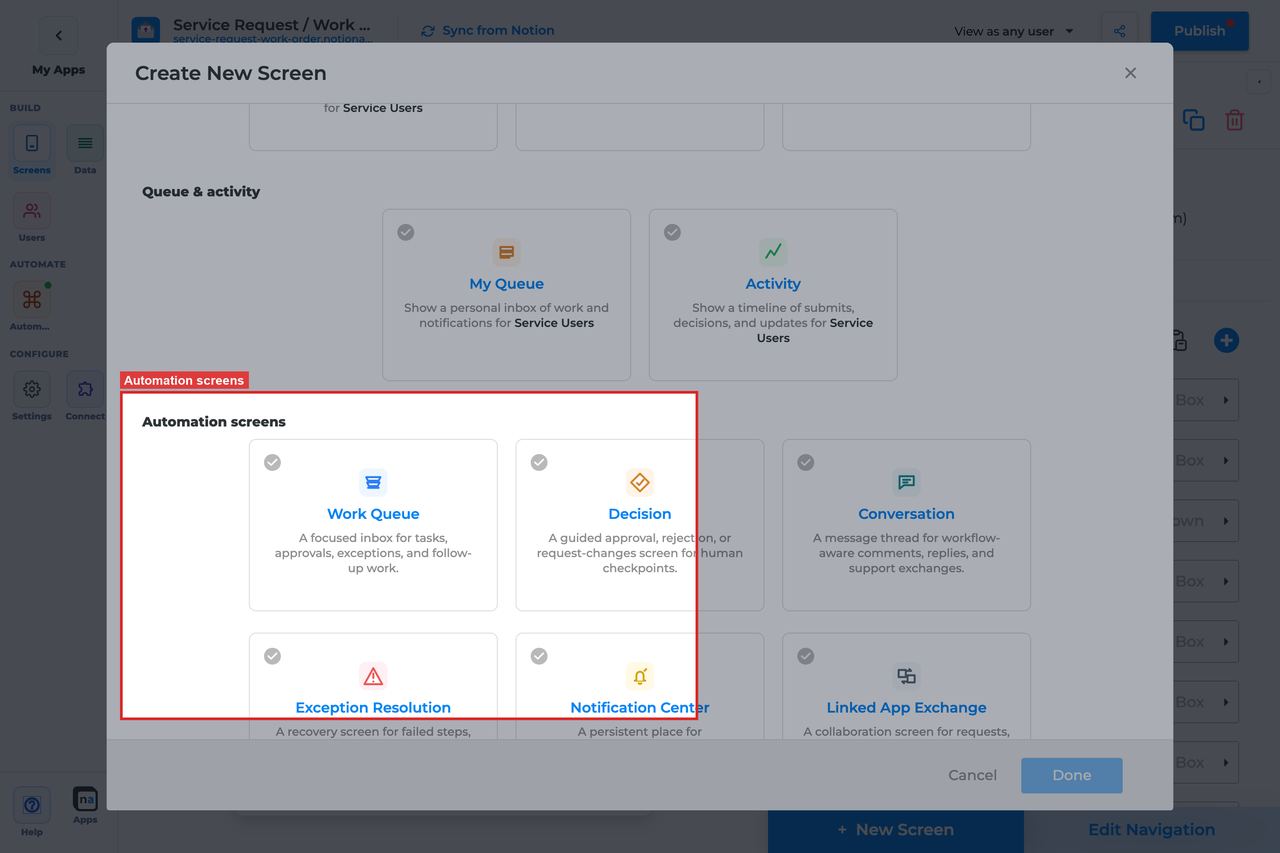Click the blue plus add icon
Screen dimensions: 1280x853
coord(1226,340)
